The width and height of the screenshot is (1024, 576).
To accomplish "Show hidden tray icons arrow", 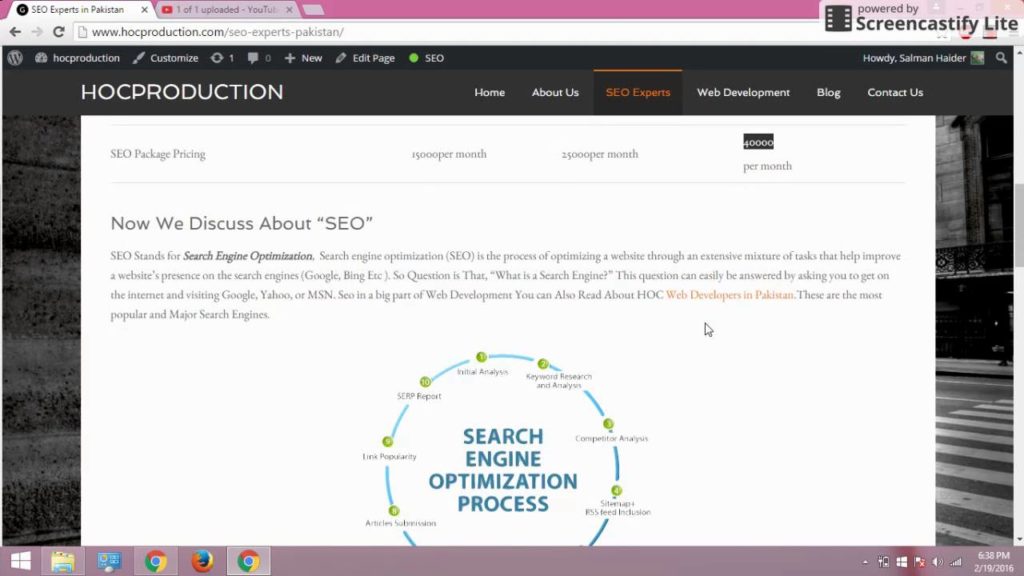I will tap(865, 562).
